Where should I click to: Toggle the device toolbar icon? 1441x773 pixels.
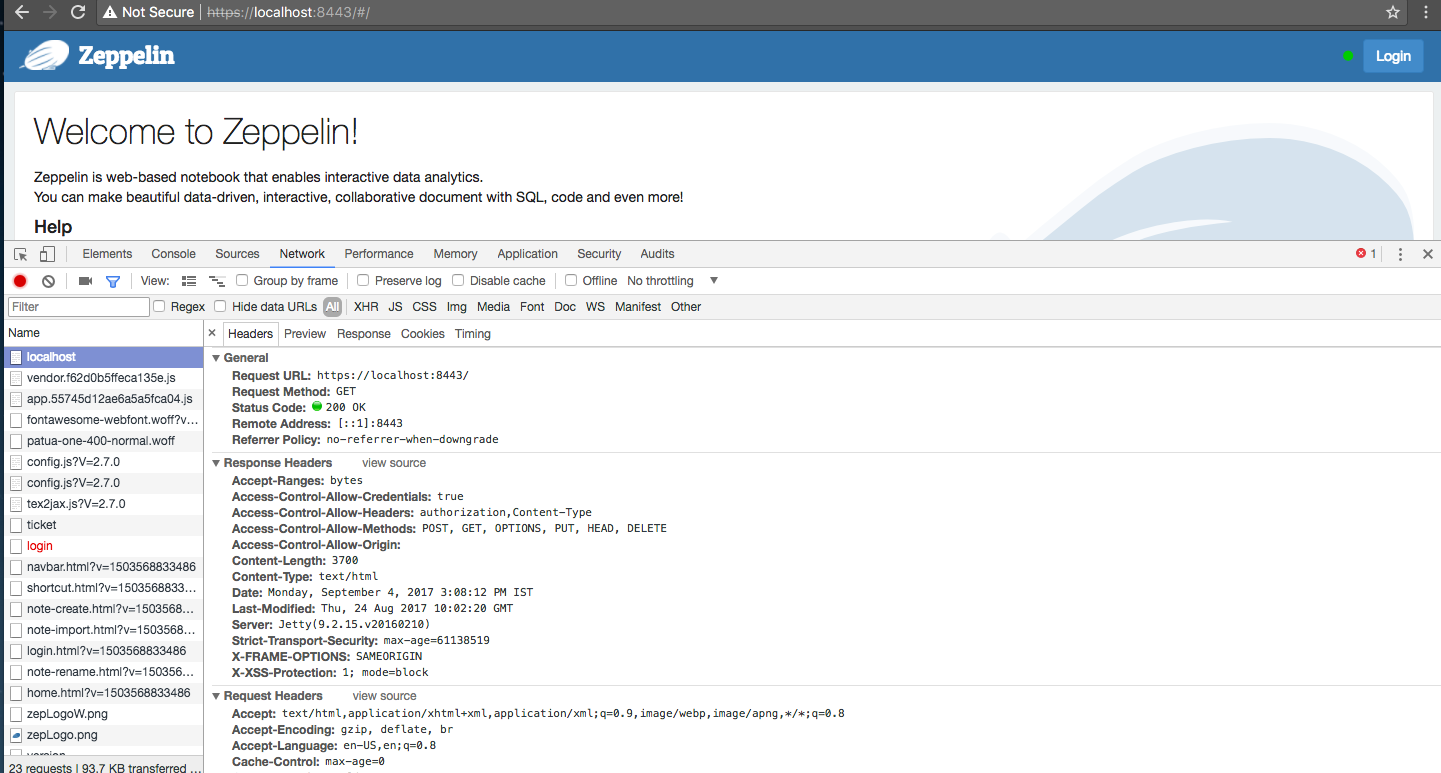pyautogui.click(x=47, y=254)
